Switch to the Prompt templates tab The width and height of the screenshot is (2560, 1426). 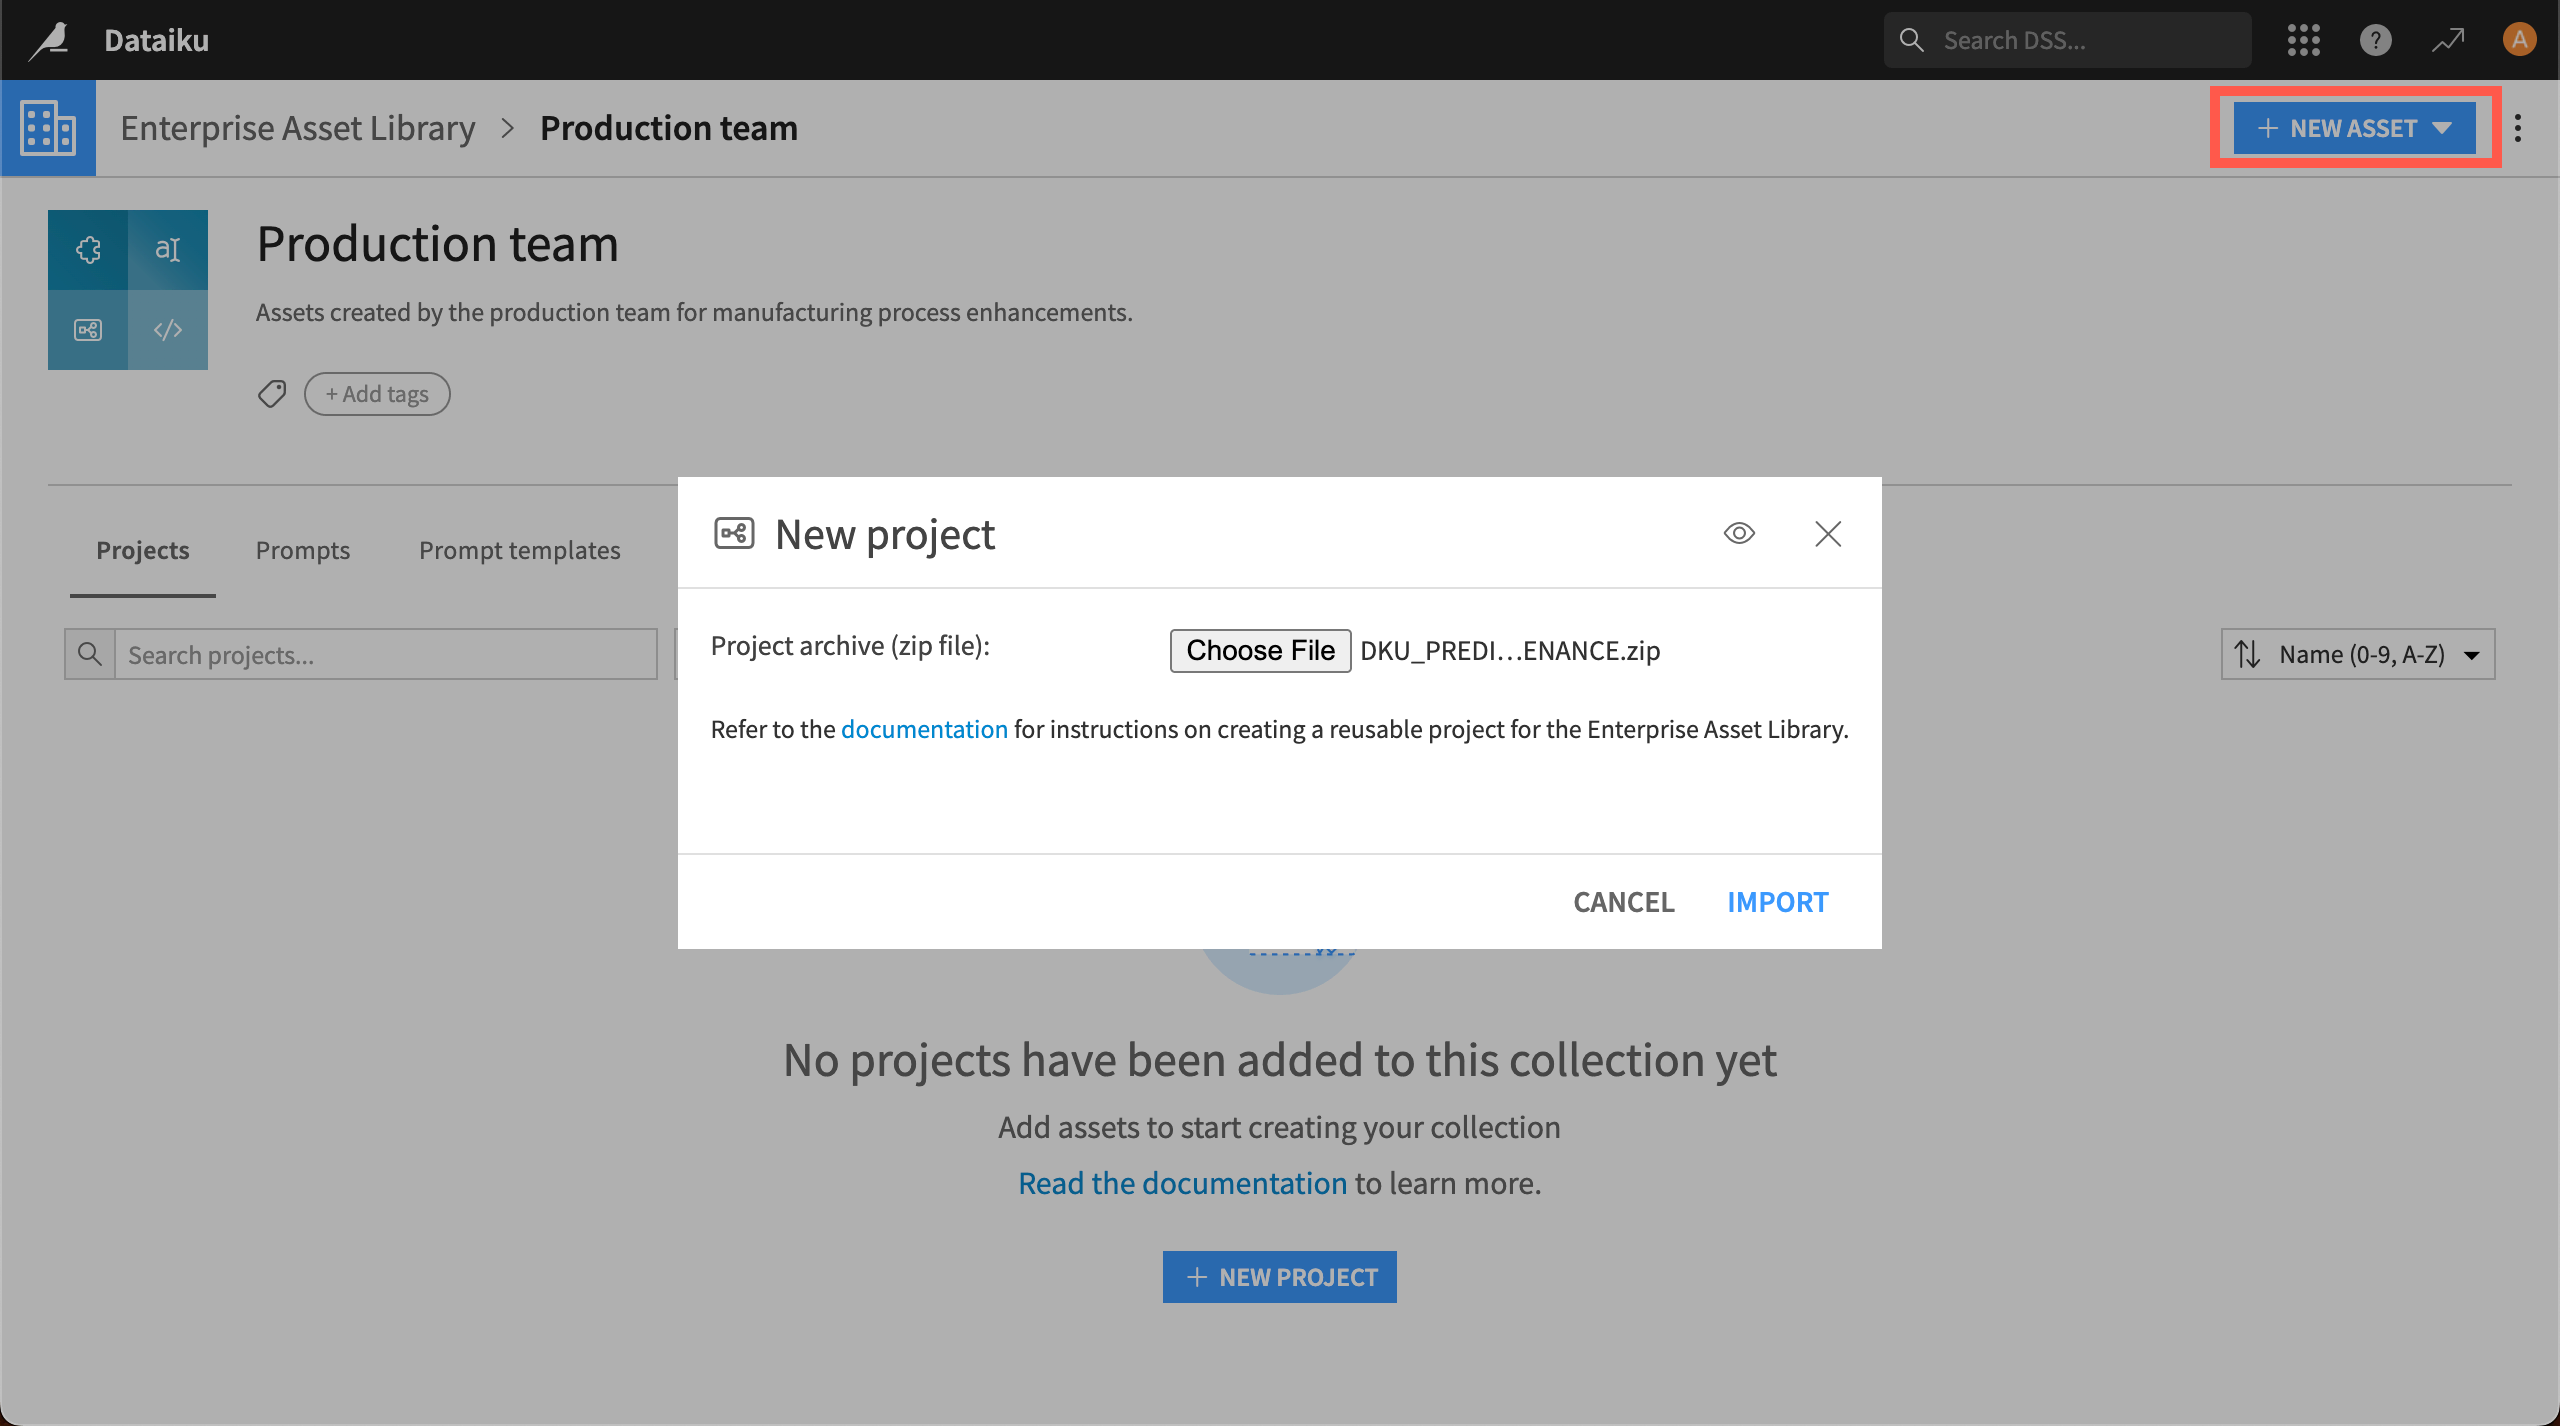(x=519, y=550)
